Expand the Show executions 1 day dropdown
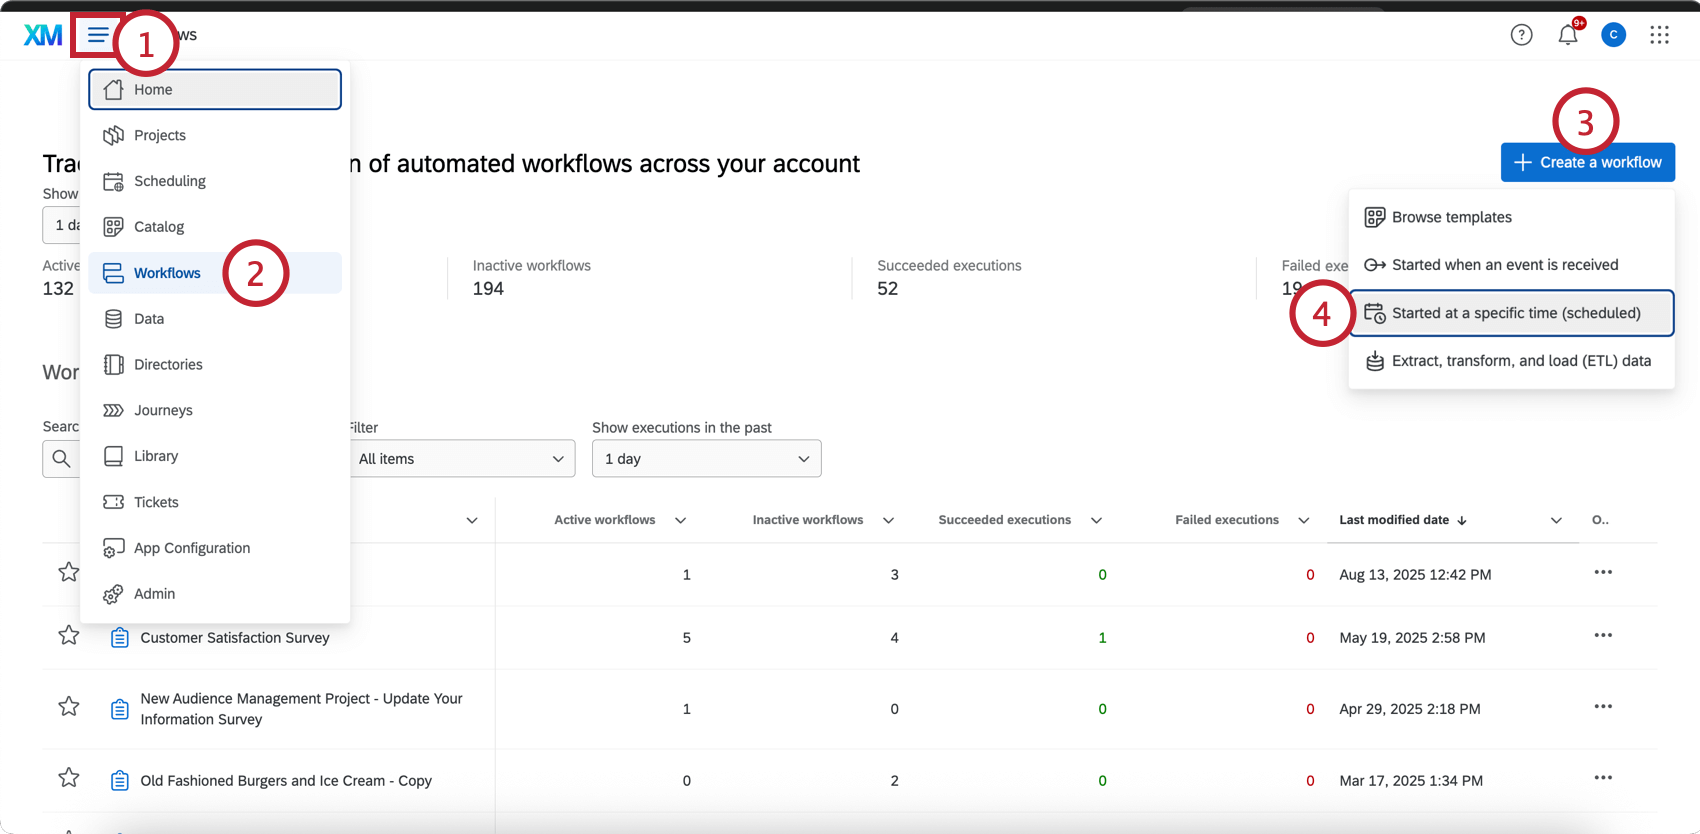 pos(706,459)
